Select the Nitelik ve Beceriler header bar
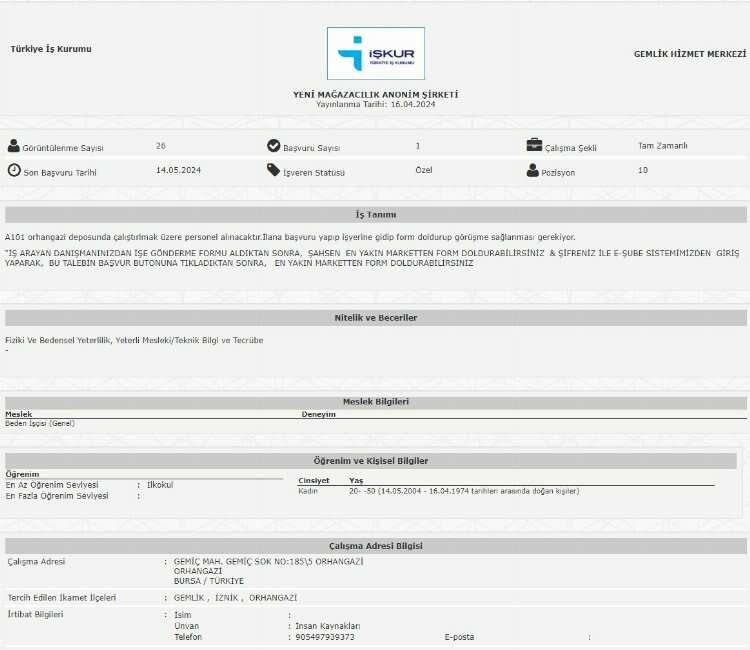750x650 pixels. point(375,318)
